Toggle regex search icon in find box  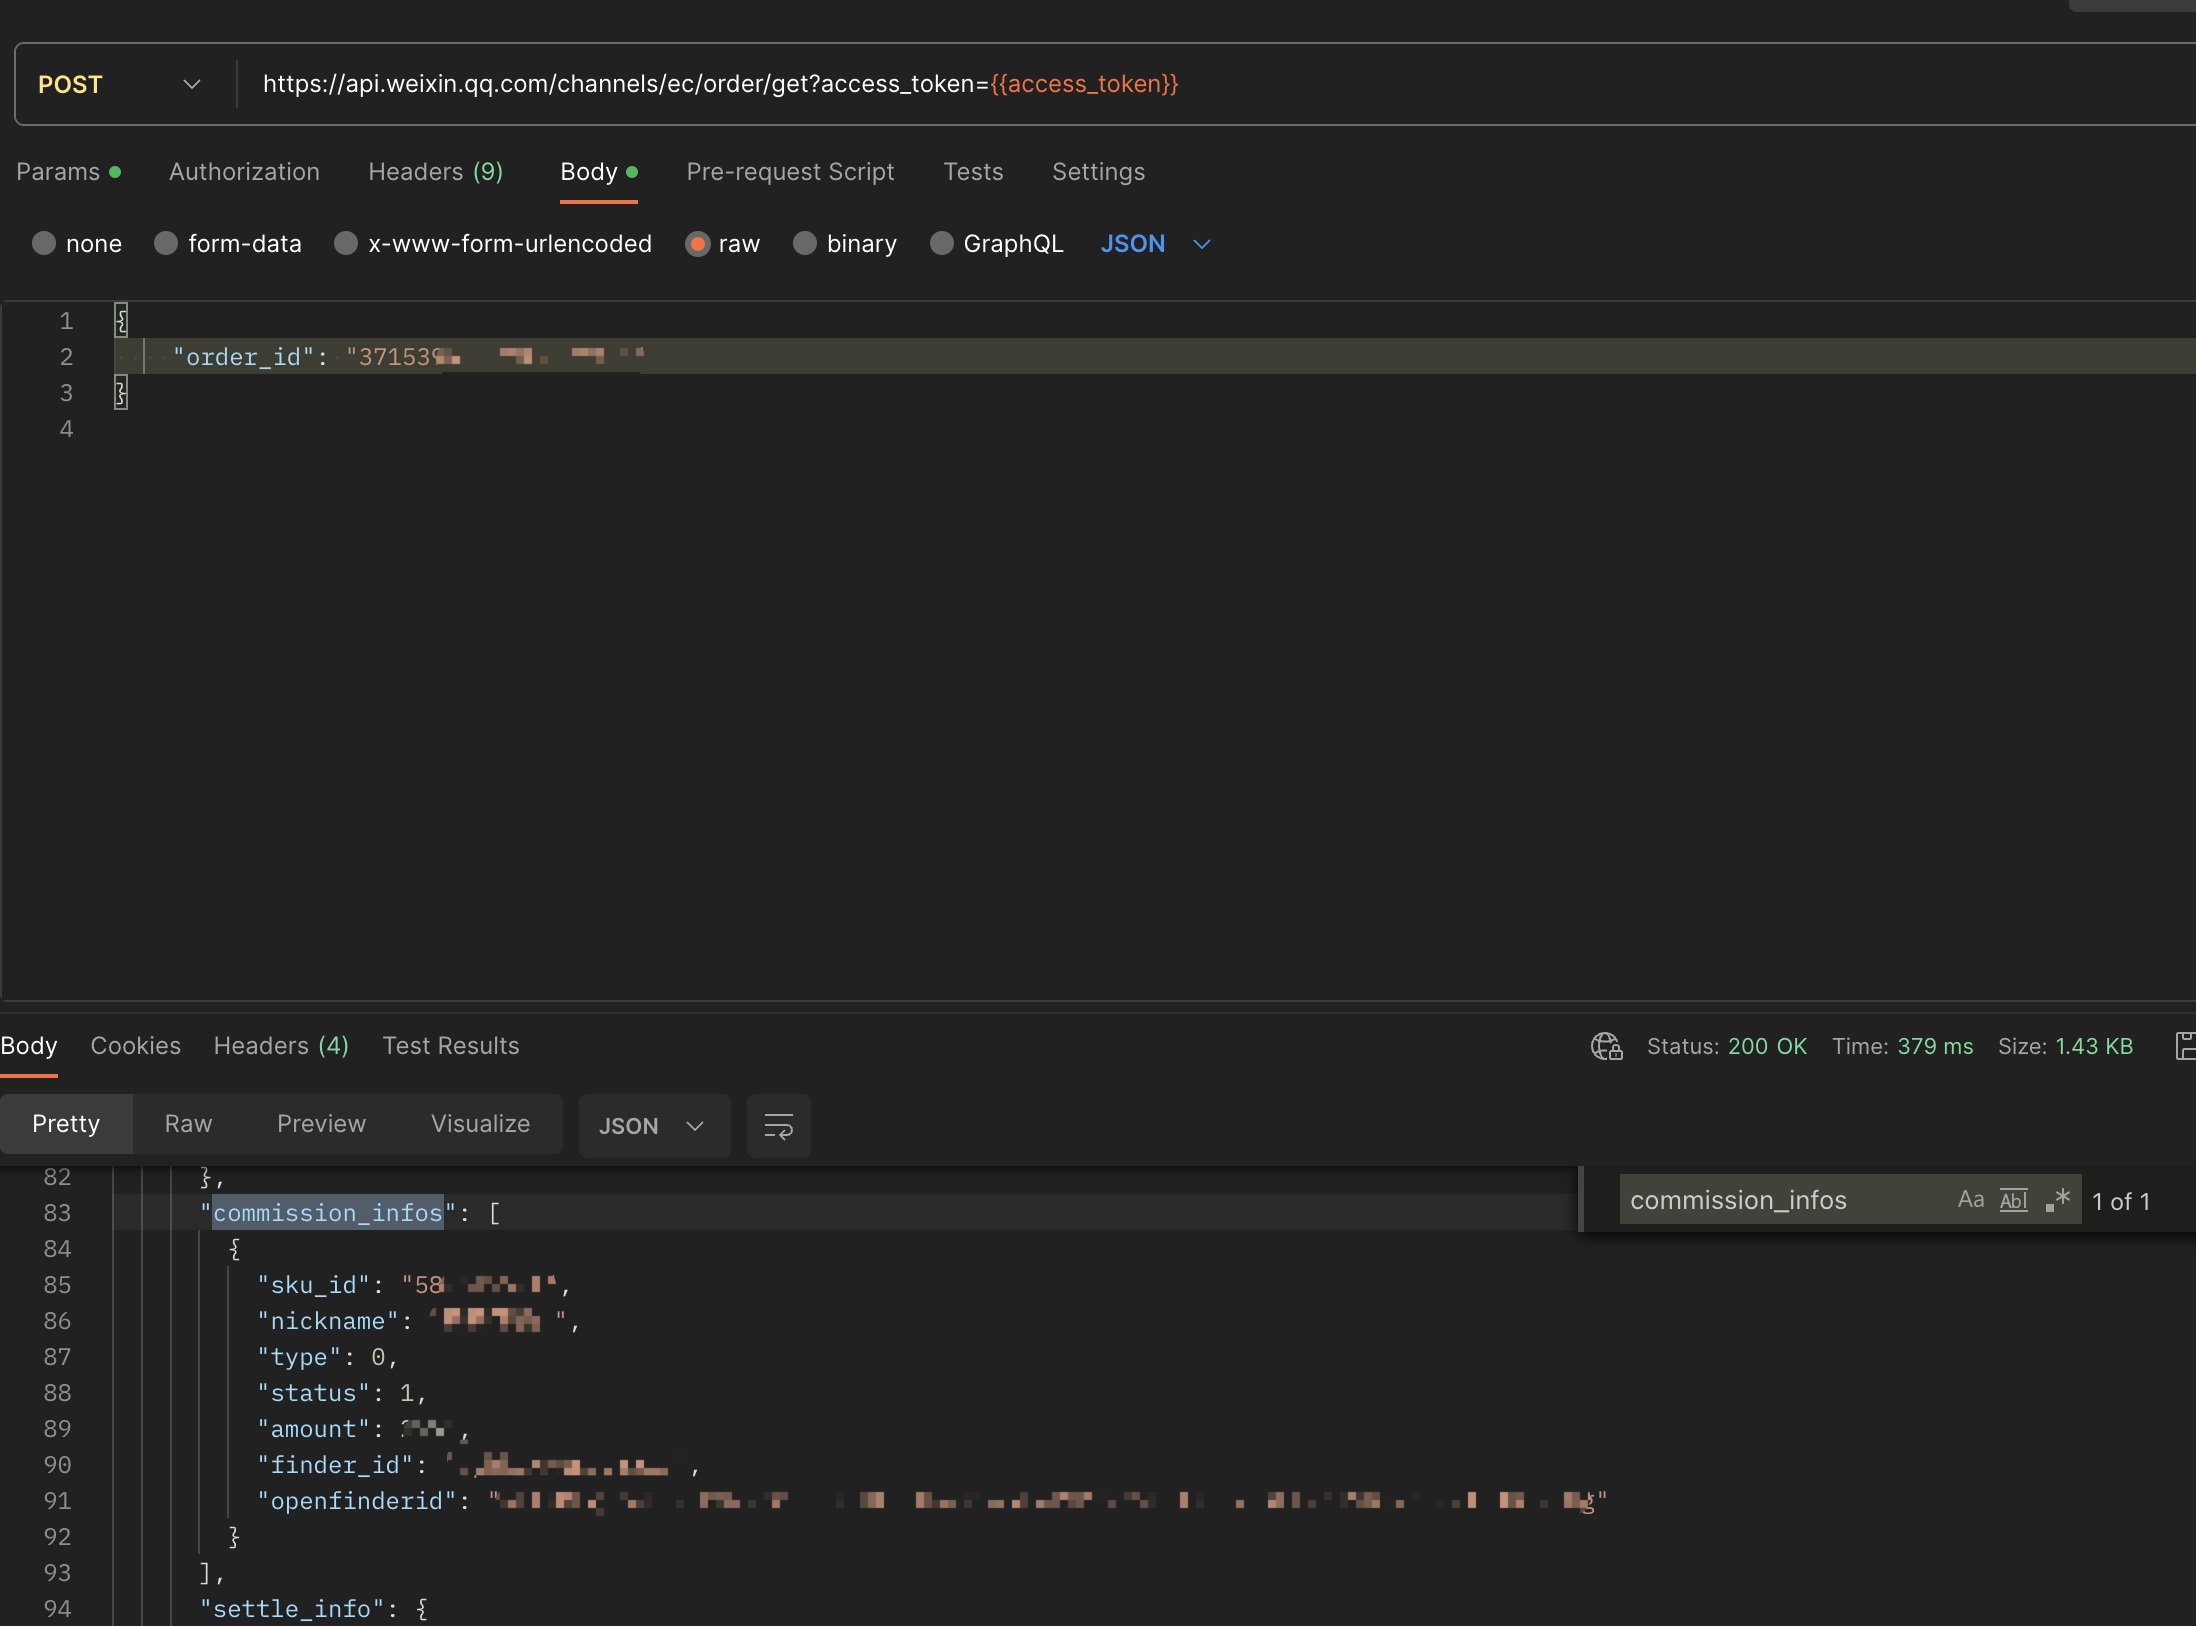click(2058, 1200)
